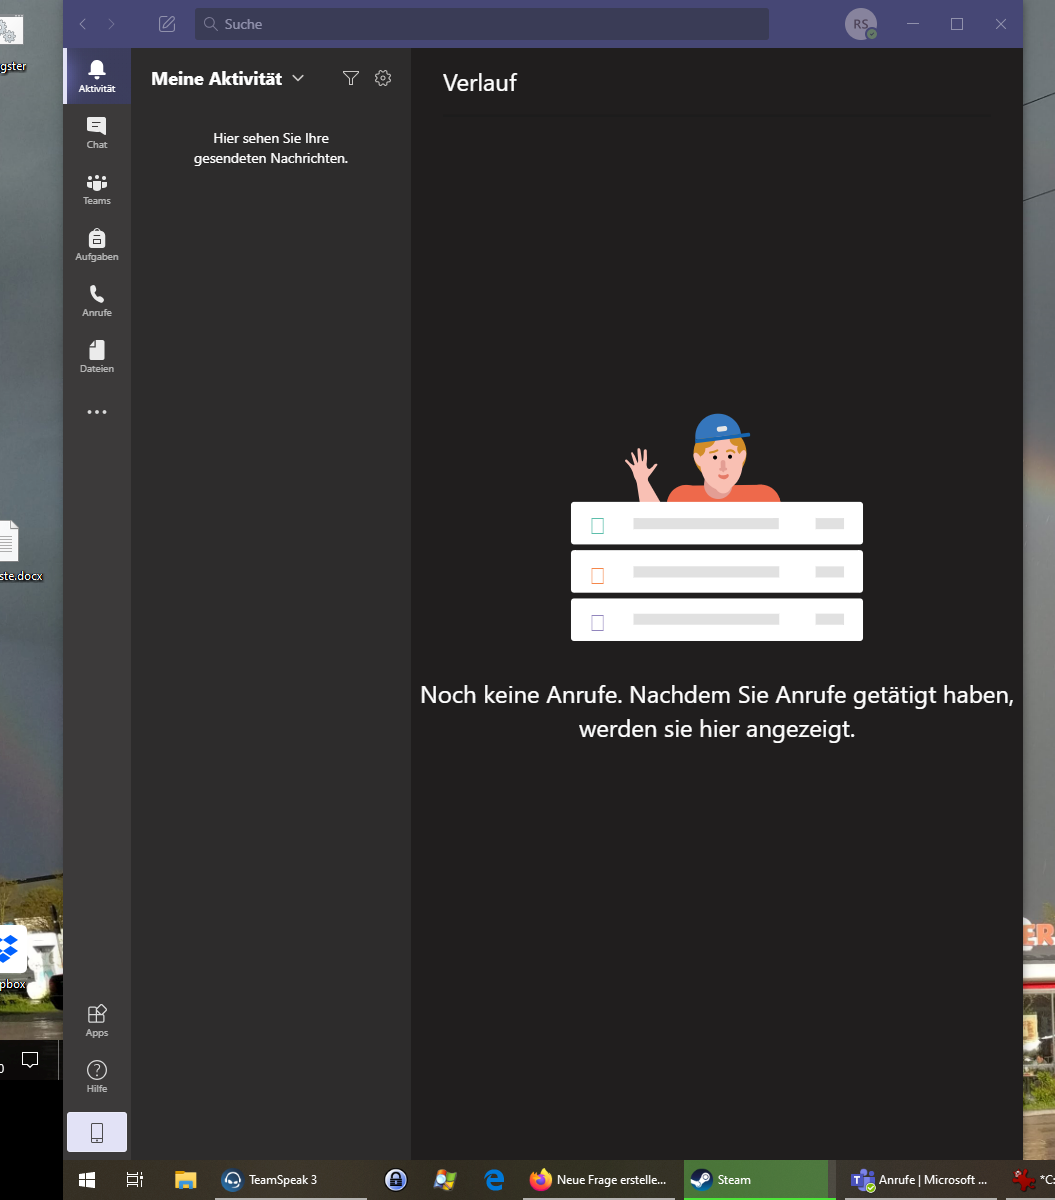Open Aufgaben in the Teams sidebar
The image size is (1055, 1200).
point(97,244)
